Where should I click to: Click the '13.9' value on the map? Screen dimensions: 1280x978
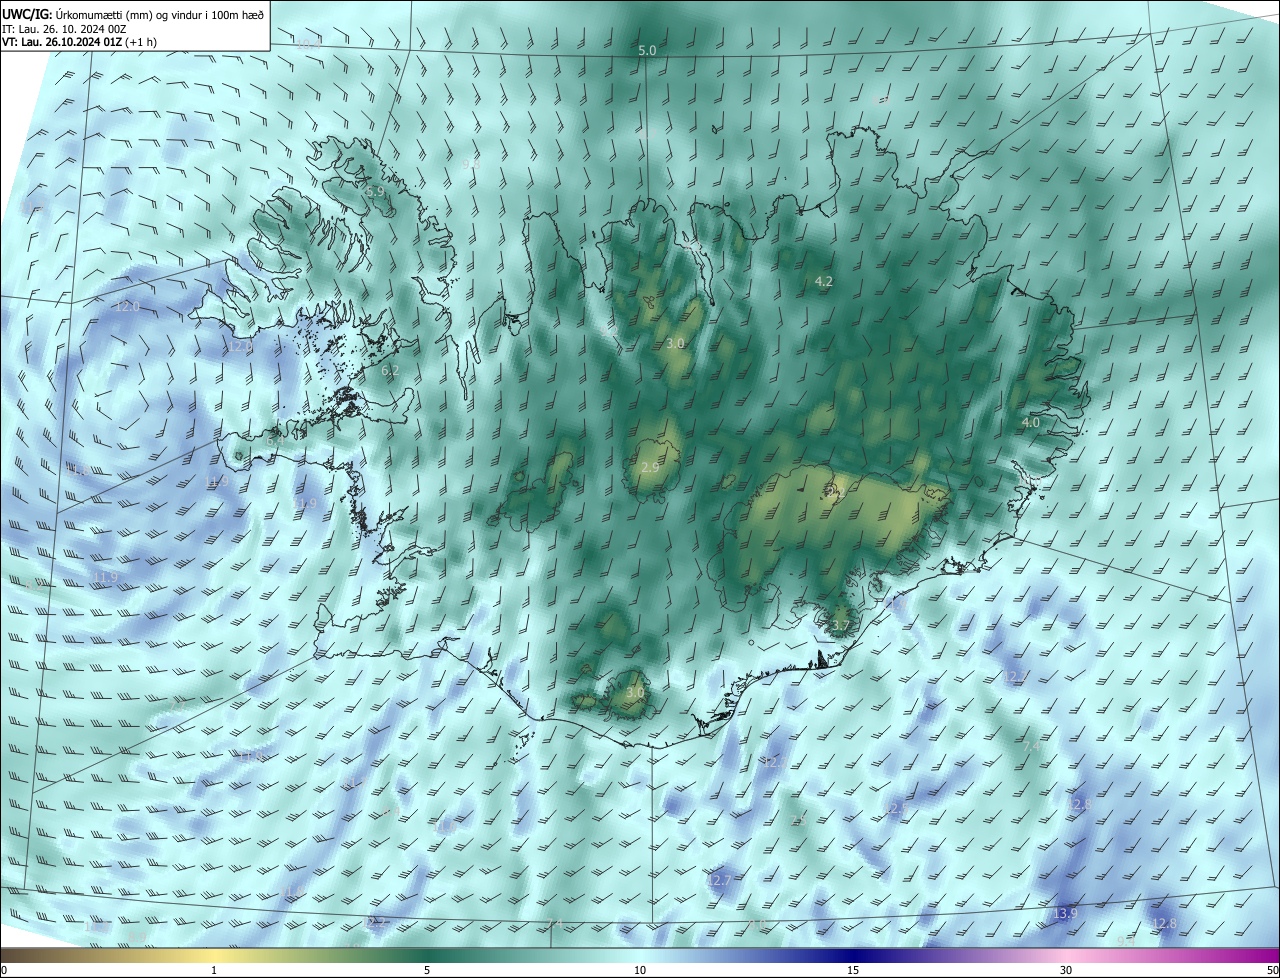tap(1066, 914)
